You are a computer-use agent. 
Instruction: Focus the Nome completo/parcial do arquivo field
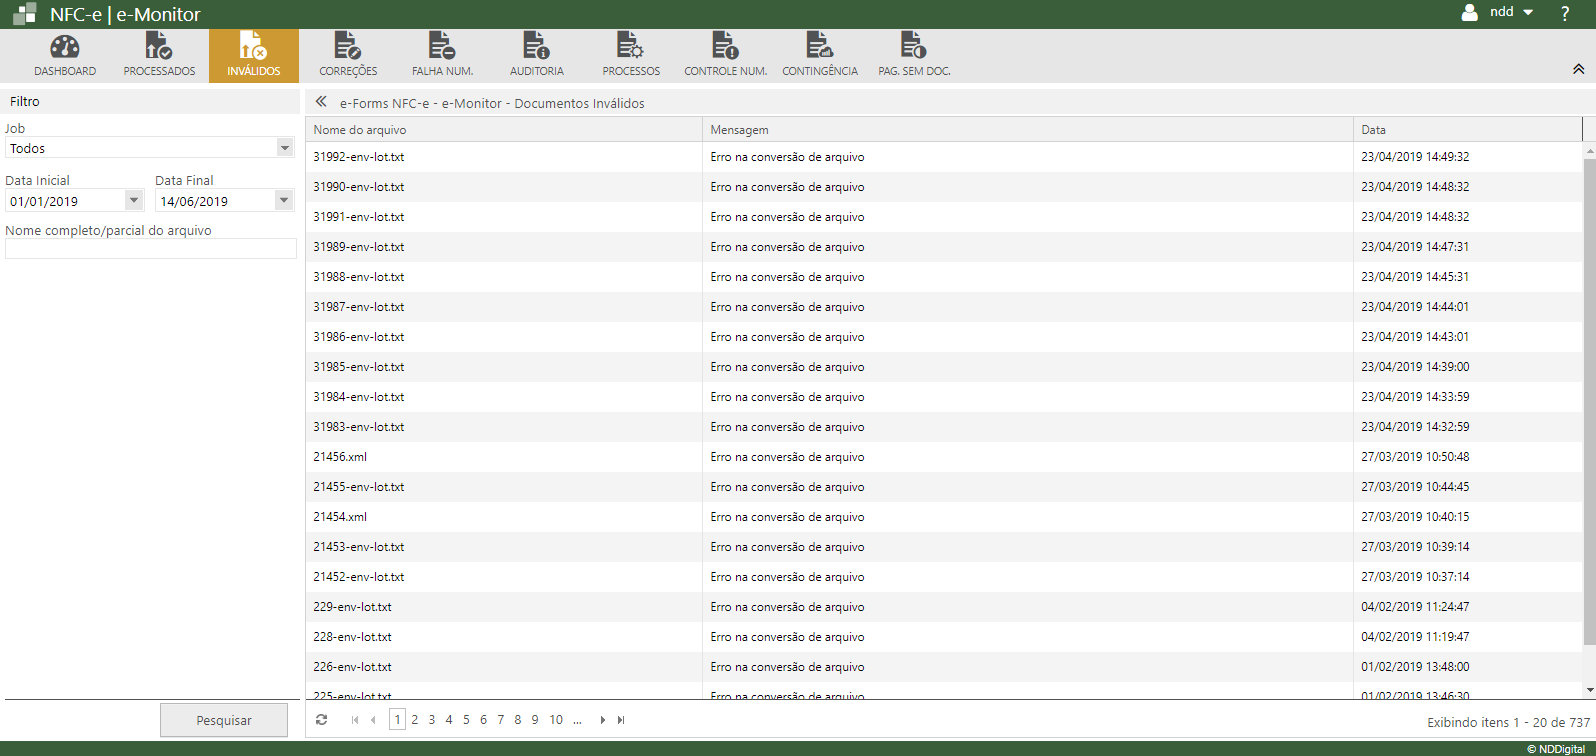coord(151,249)
